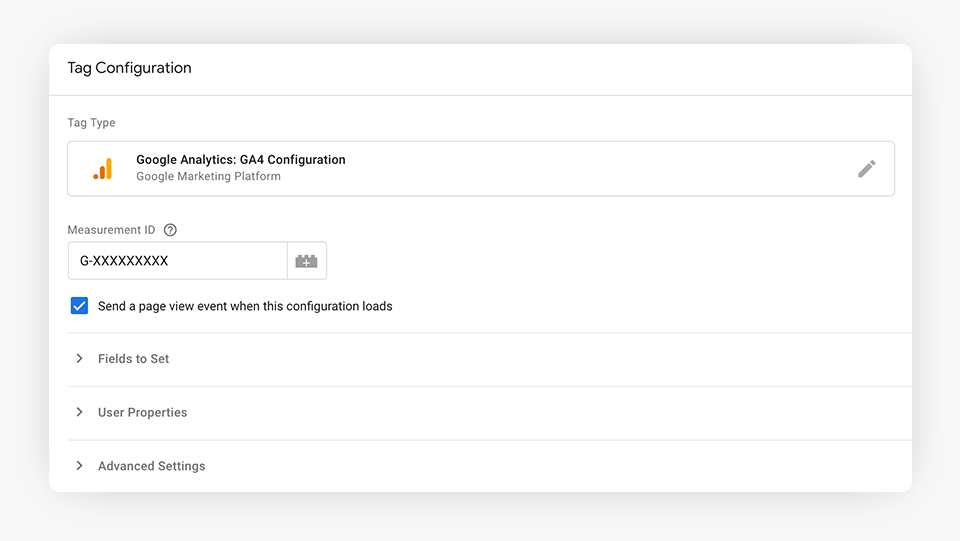Click the 'Send a page view event' label
Image resolution: width=960 pixels, height=541 pixels.
pyautogui.click(x=245, y=306)
